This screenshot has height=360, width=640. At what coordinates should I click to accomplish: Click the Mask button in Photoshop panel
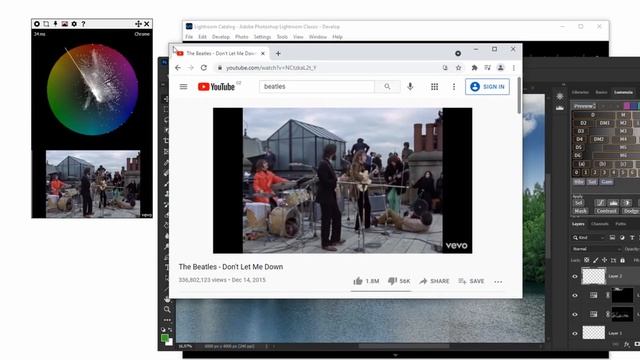pos(580,211)
